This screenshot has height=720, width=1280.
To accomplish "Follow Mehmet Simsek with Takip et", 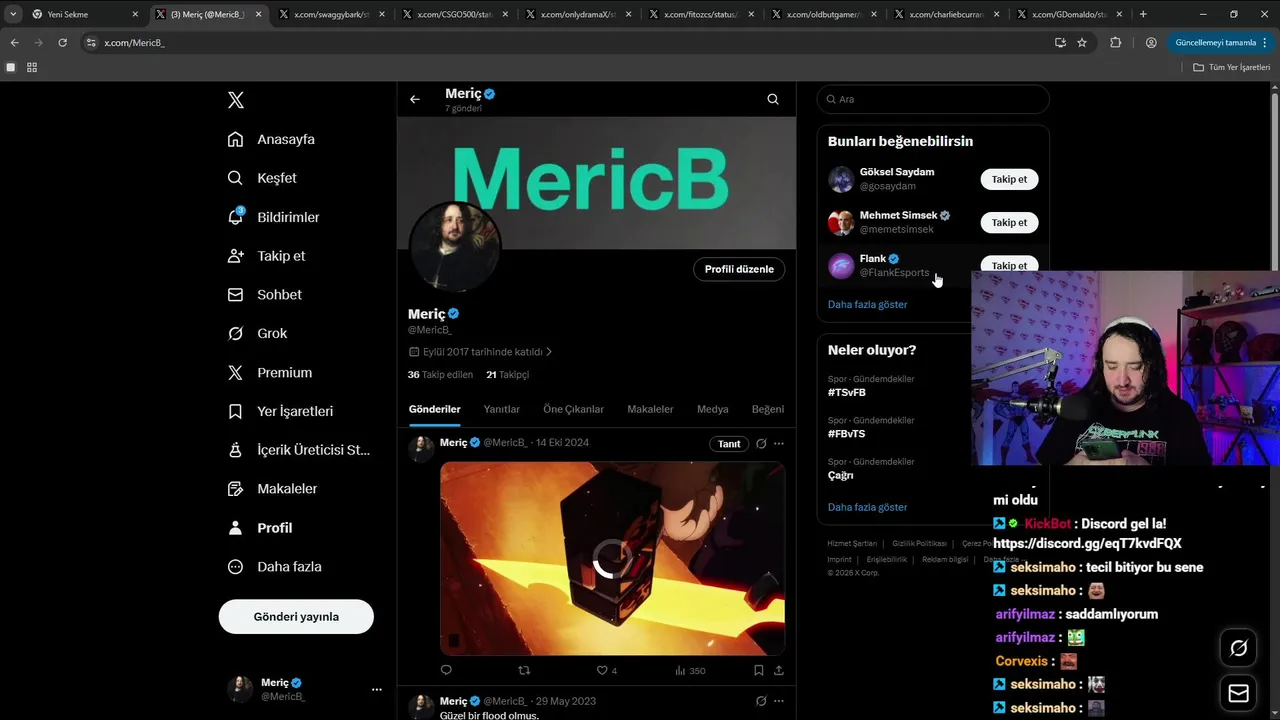I will coord(1009,222).
